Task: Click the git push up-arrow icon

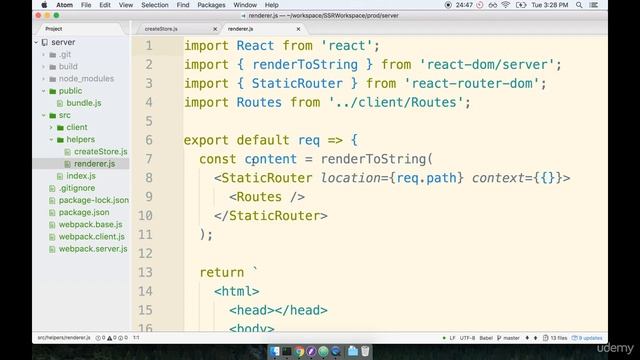Action: [536, 338]
